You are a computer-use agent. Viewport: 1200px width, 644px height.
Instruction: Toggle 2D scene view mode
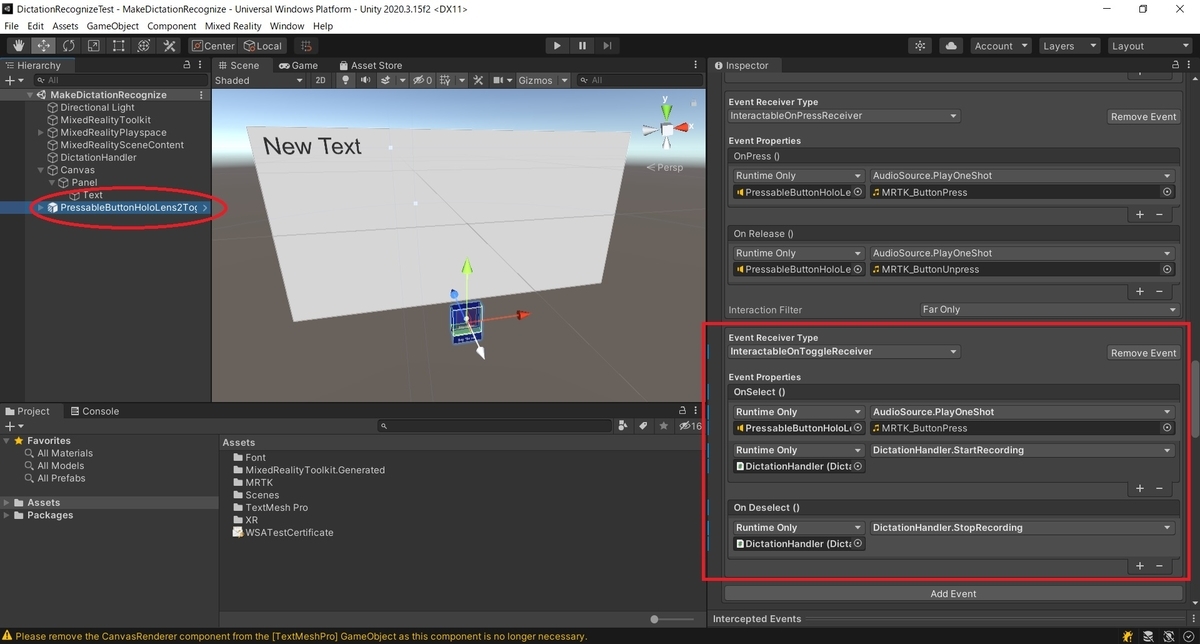[x=321, y=80]
